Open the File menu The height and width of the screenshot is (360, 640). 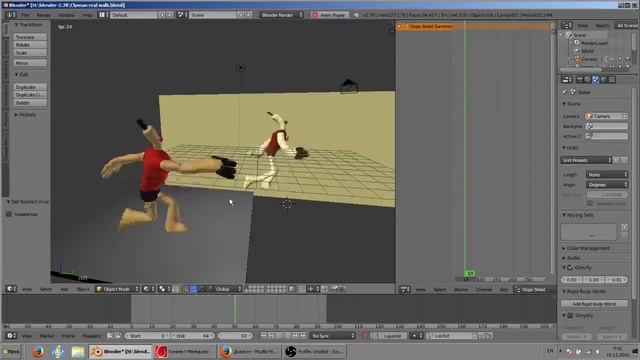point(25,15)
